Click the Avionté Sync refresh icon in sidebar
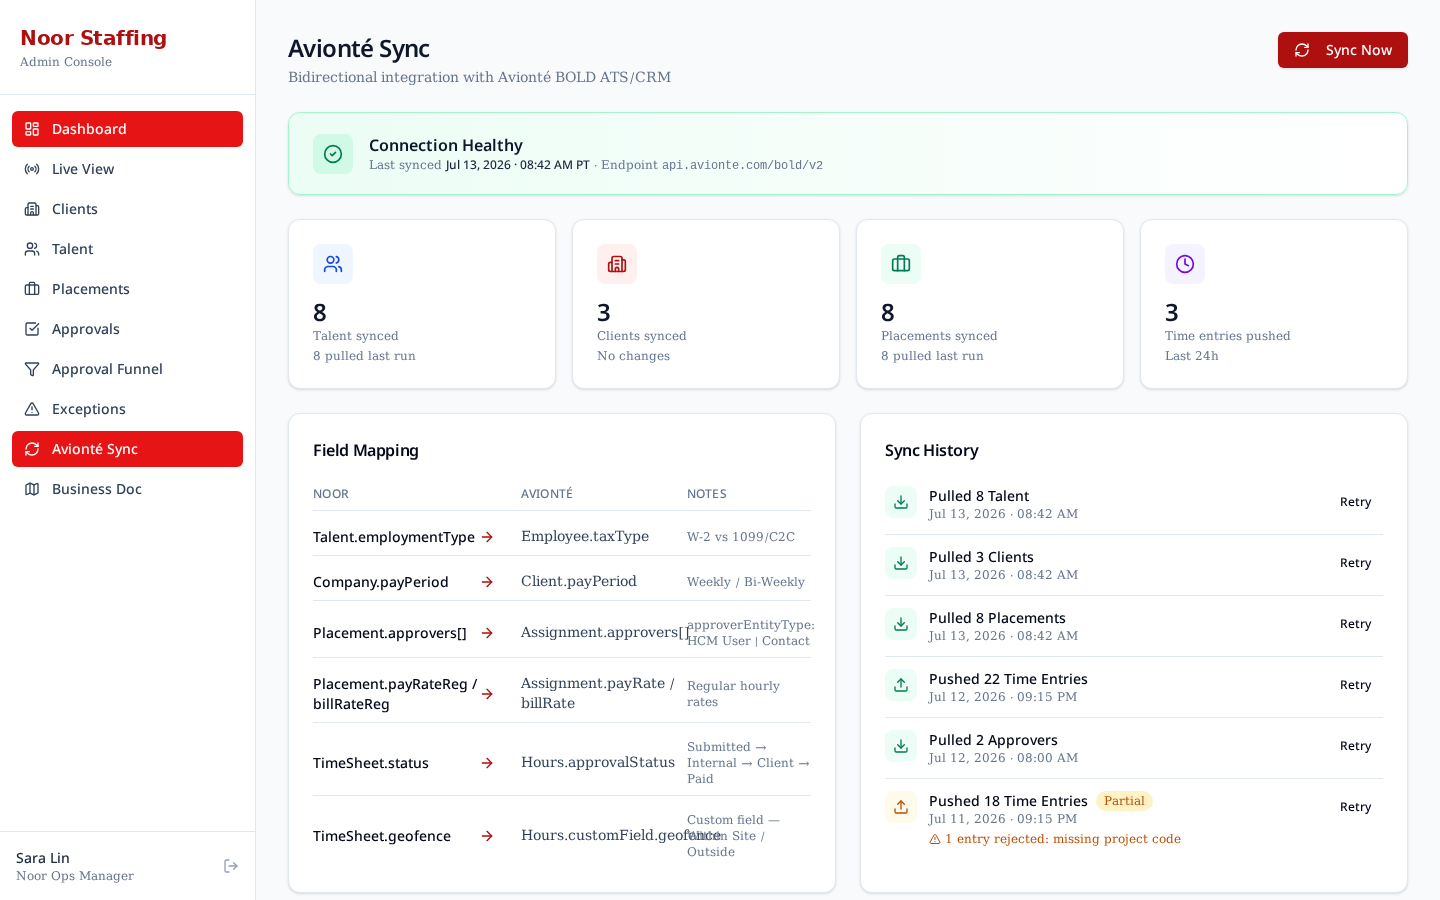The height and width of the screenshot is (900, 1440). pyautogui.click(x=32, y=449)
